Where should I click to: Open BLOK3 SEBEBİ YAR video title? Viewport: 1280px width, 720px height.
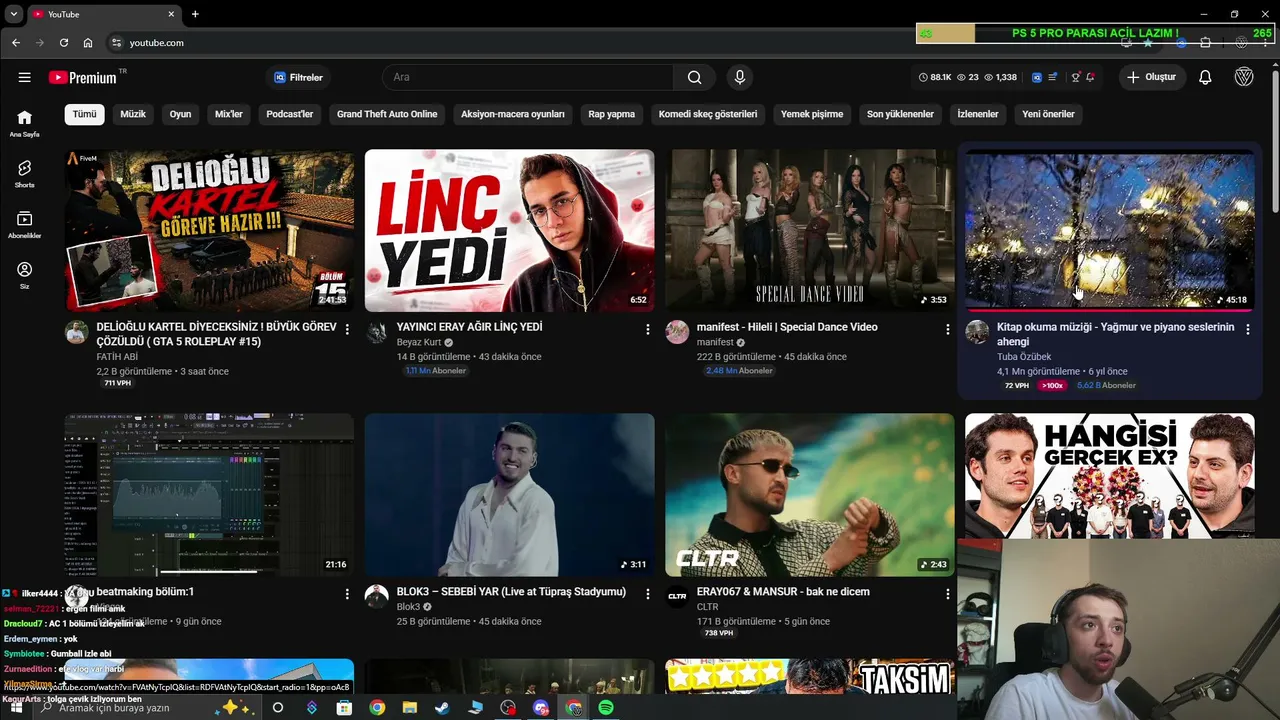click(511, 592)
